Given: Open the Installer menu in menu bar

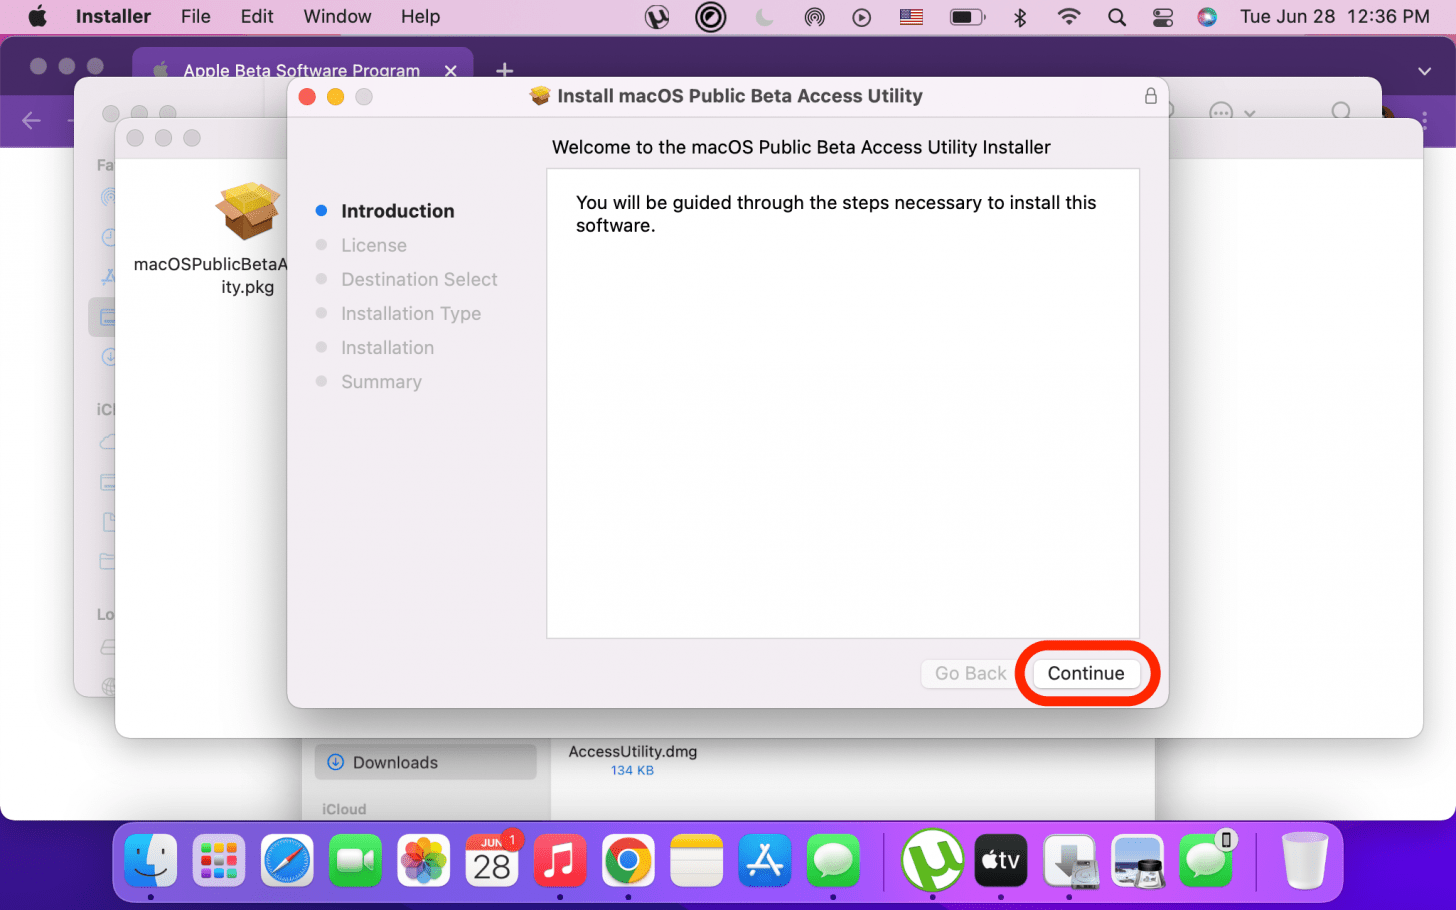Looking at the screenshot, I should pos(113,17).
